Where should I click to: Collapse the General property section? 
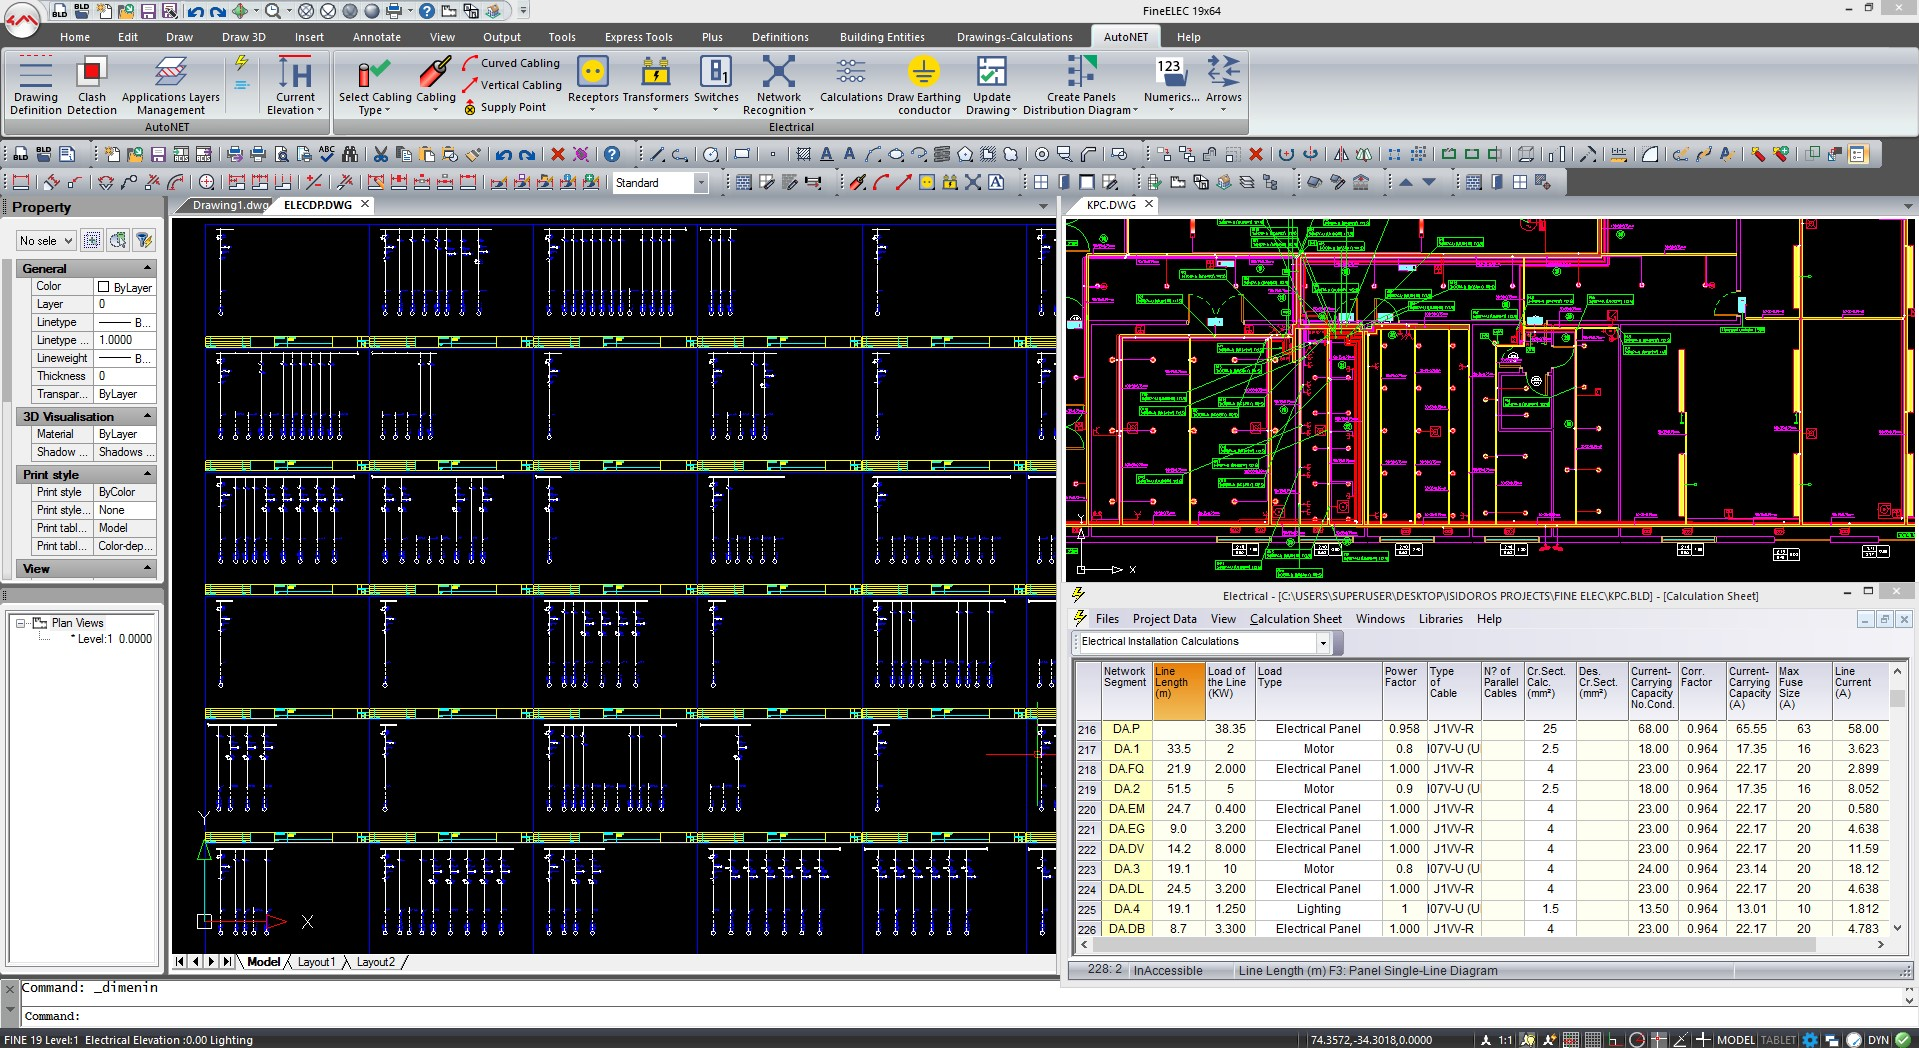coord(148,268)
